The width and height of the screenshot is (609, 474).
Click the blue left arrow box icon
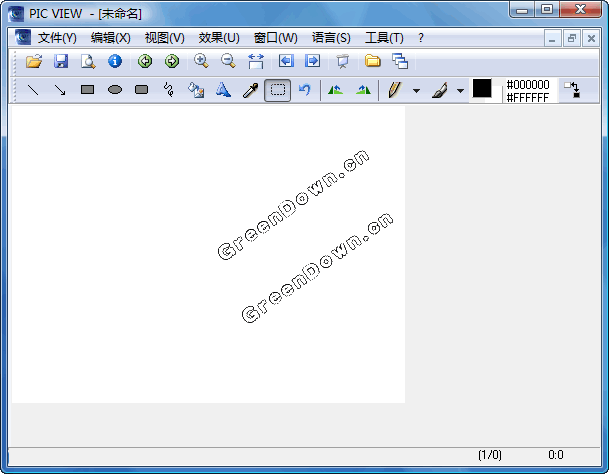tap(286, 61)
